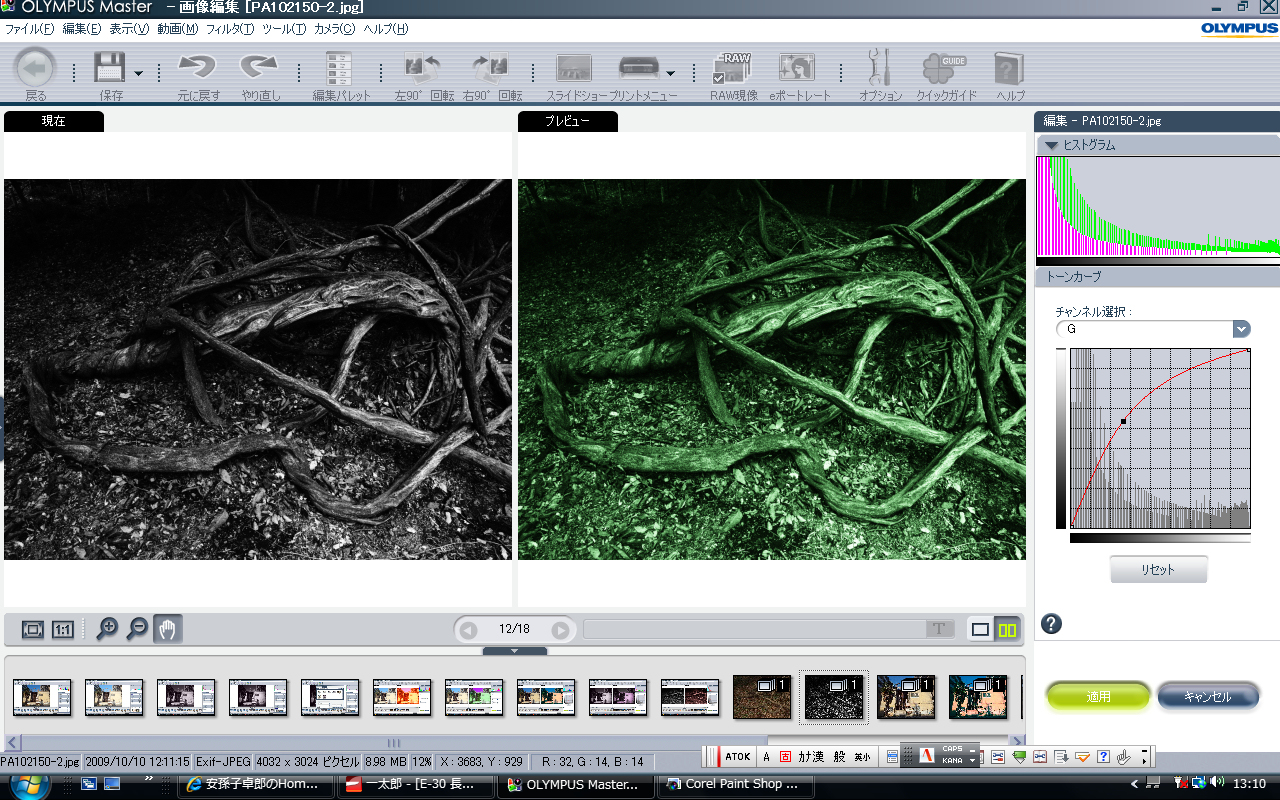Click the tone curve control point

[1124, 422]
